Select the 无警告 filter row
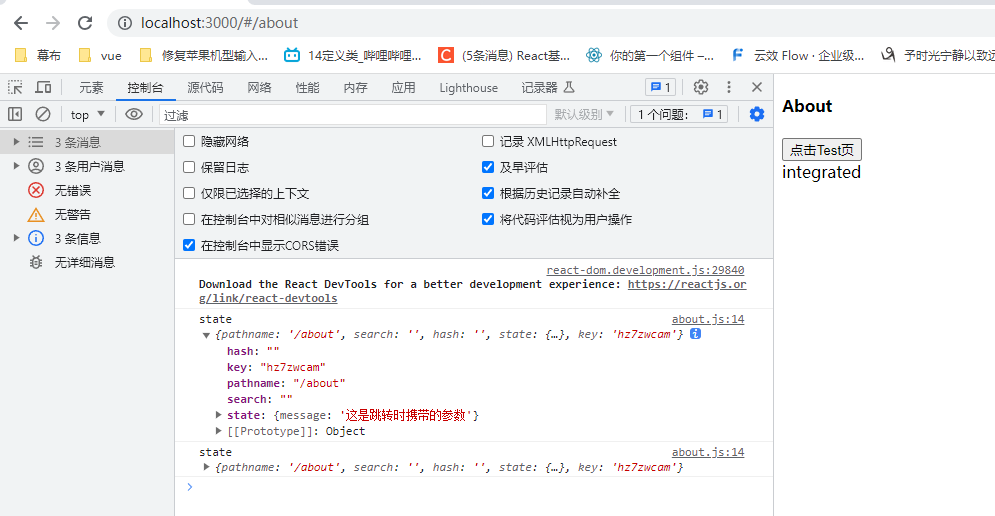The height and width of the screenshot is (516, 995). point(87,215)
